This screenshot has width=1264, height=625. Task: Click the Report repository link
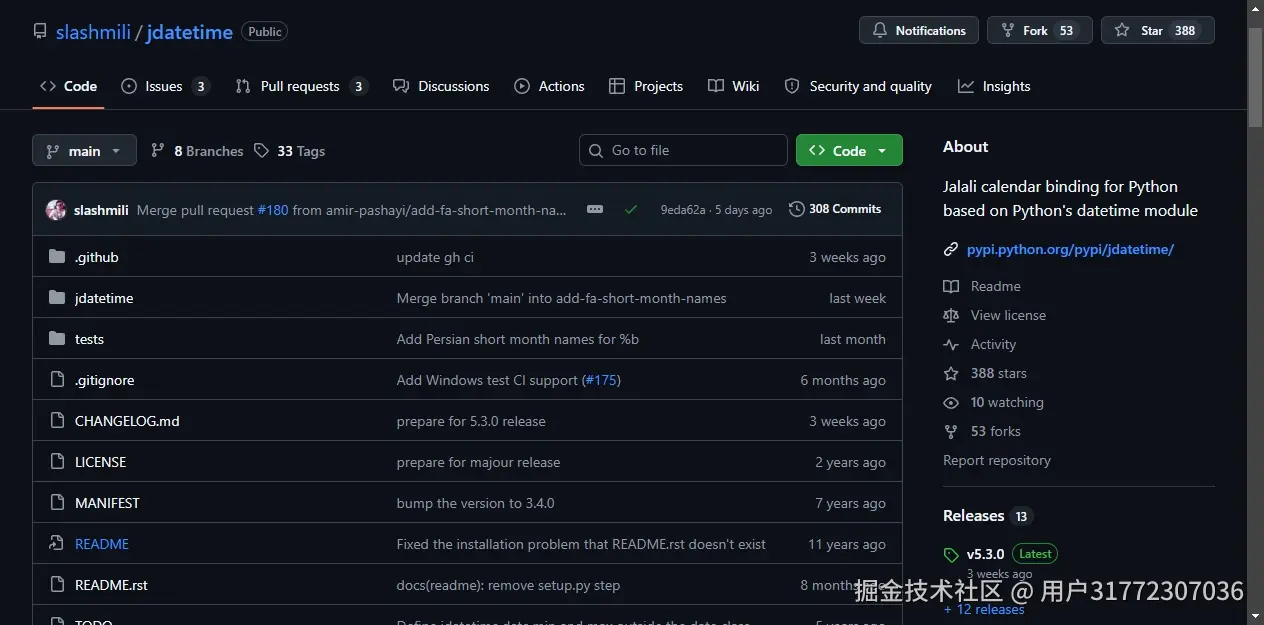click(x=997, y=460)
